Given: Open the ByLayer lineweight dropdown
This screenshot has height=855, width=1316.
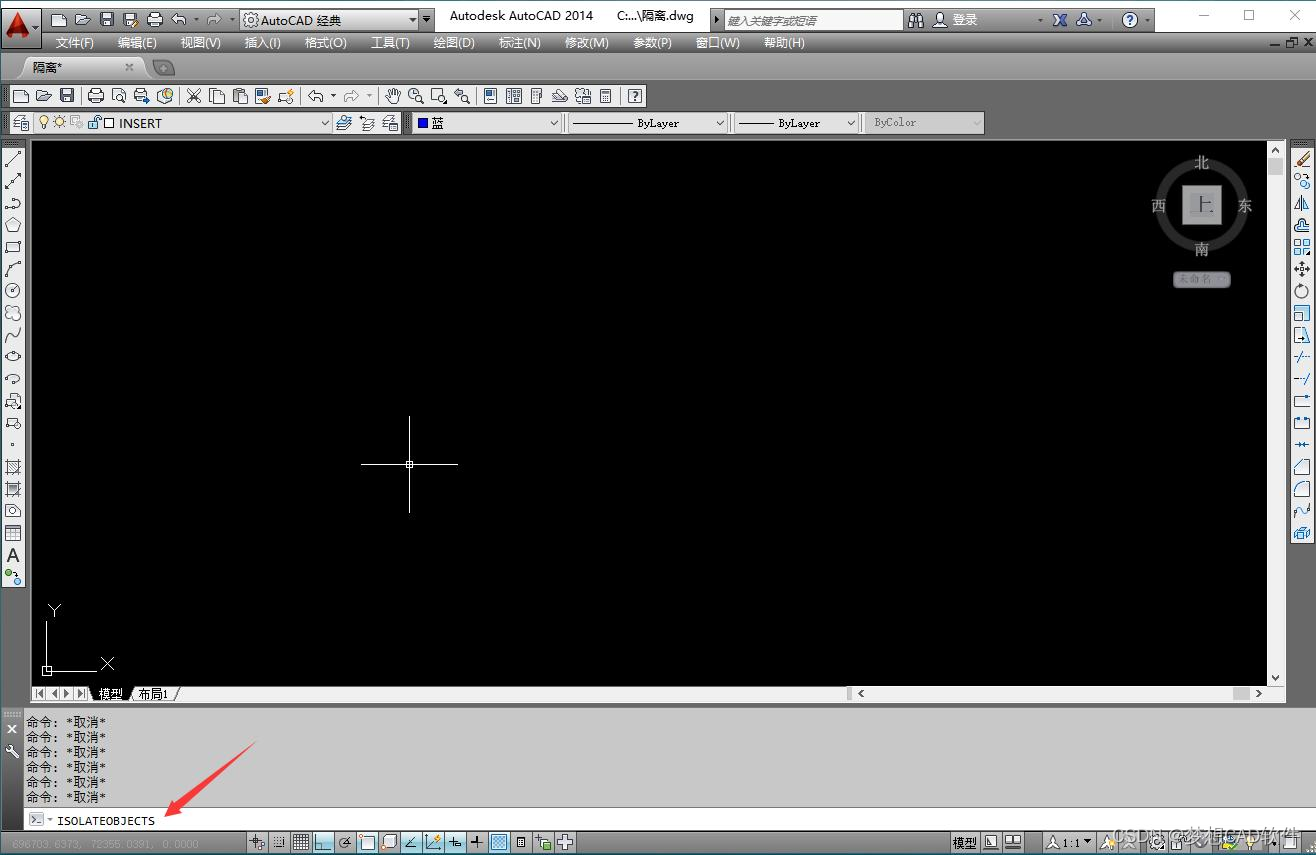Looking at the screenshot, I should tap(797, 123).
